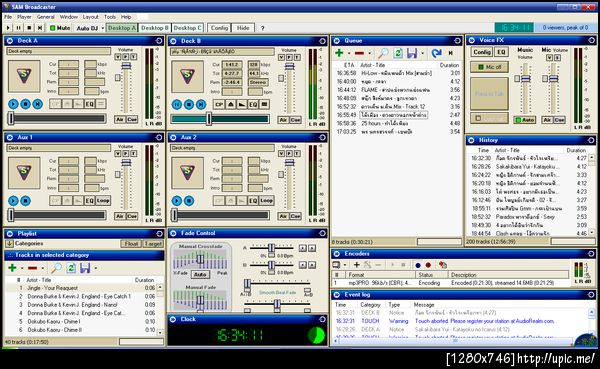The height and width of the screenshot is (369, 600).
Task: Search tracks using Queue magnifier icon
Action: pos(383,53)
